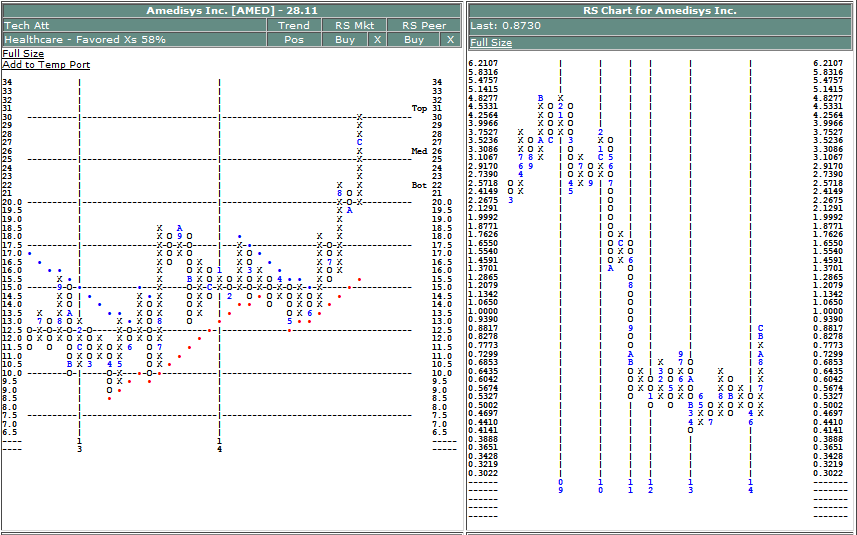Click 1.0000 on left RS scale

(483, 311)
